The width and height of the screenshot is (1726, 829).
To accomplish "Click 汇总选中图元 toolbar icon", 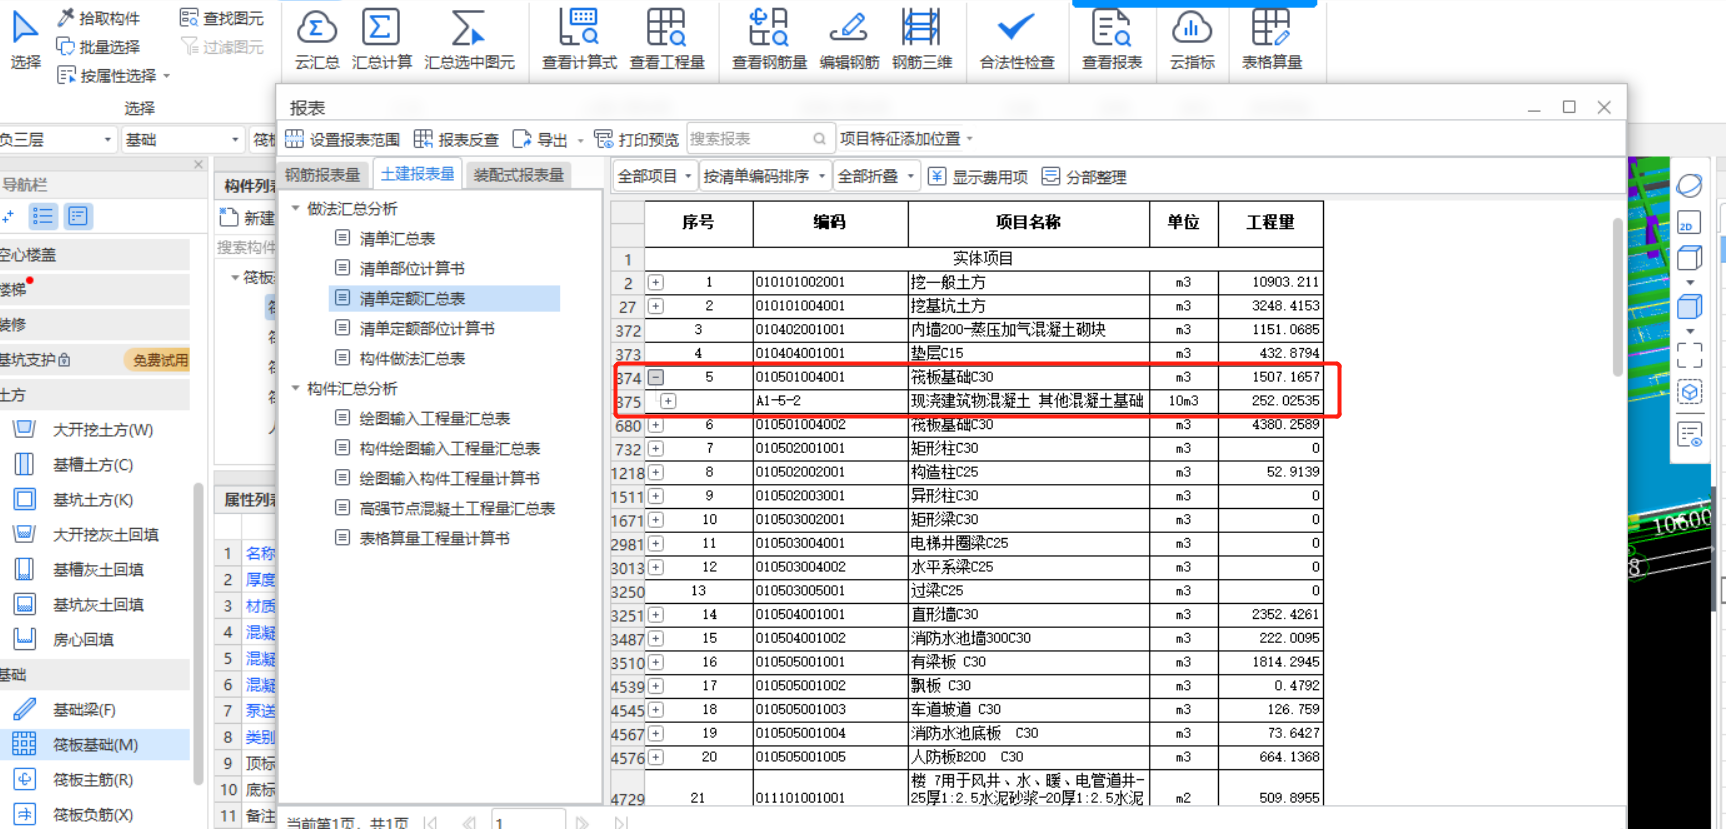I will click(469, 40).
